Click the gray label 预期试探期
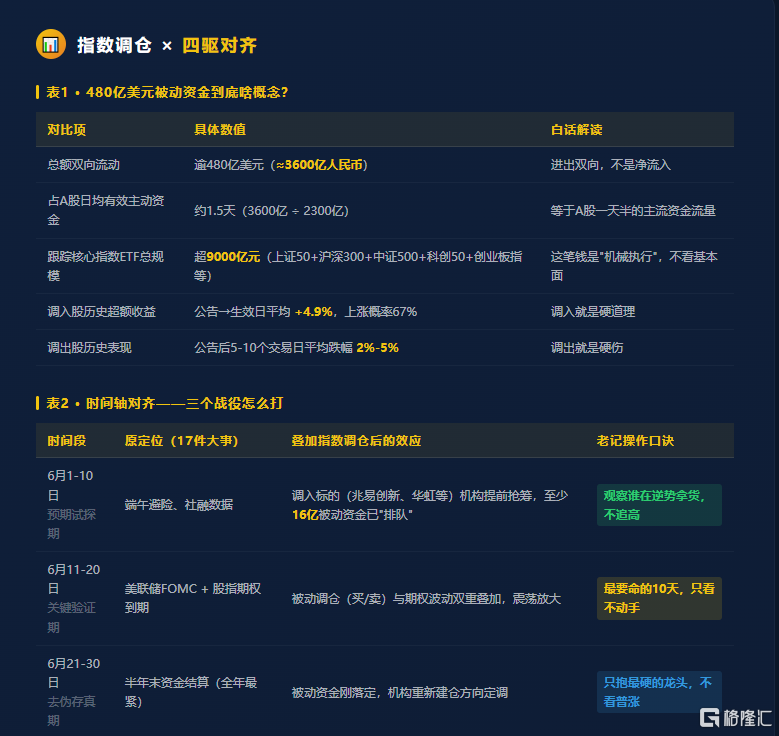Image resolution: width=779 pixels, height=736 pixels. coord(72,524)
